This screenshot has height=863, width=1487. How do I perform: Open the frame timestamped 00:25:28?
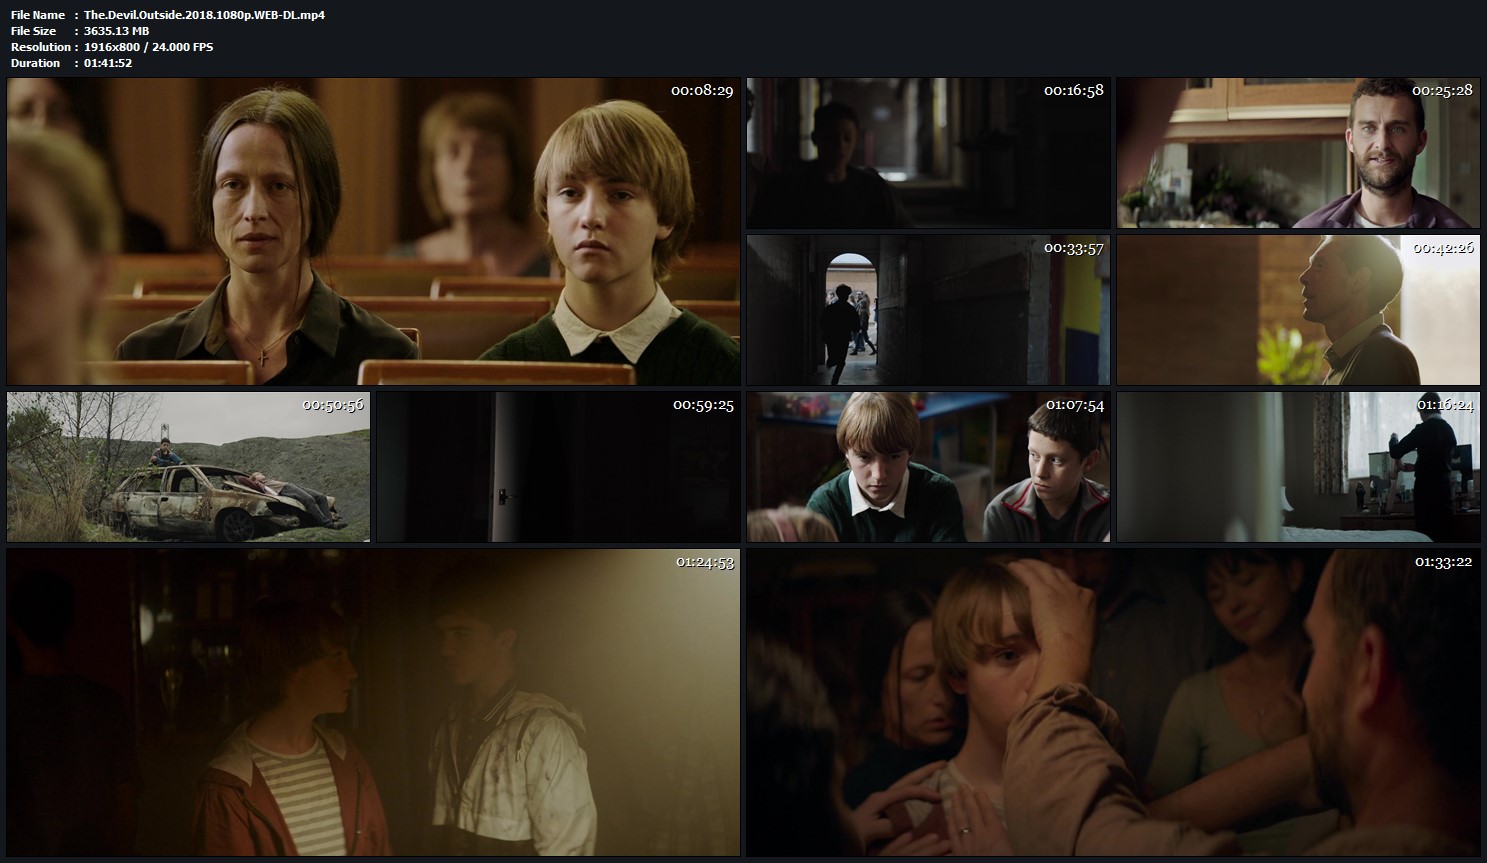pyautogui.click(x=1298, y=153)
